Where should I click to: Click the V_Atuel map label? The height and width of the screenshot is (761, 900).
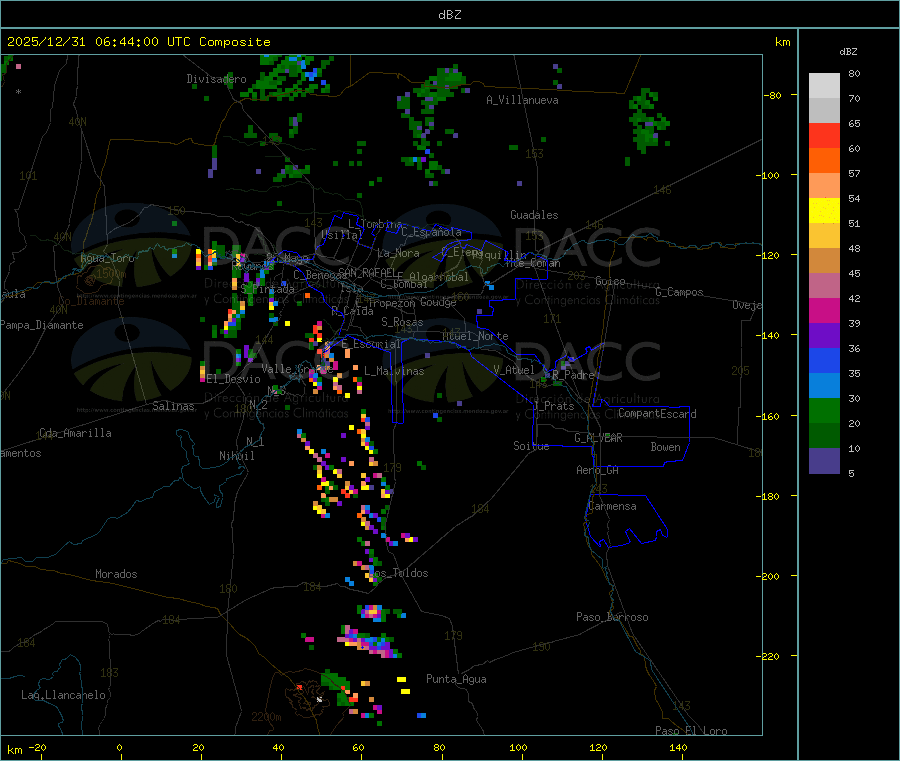pos(514,370)
